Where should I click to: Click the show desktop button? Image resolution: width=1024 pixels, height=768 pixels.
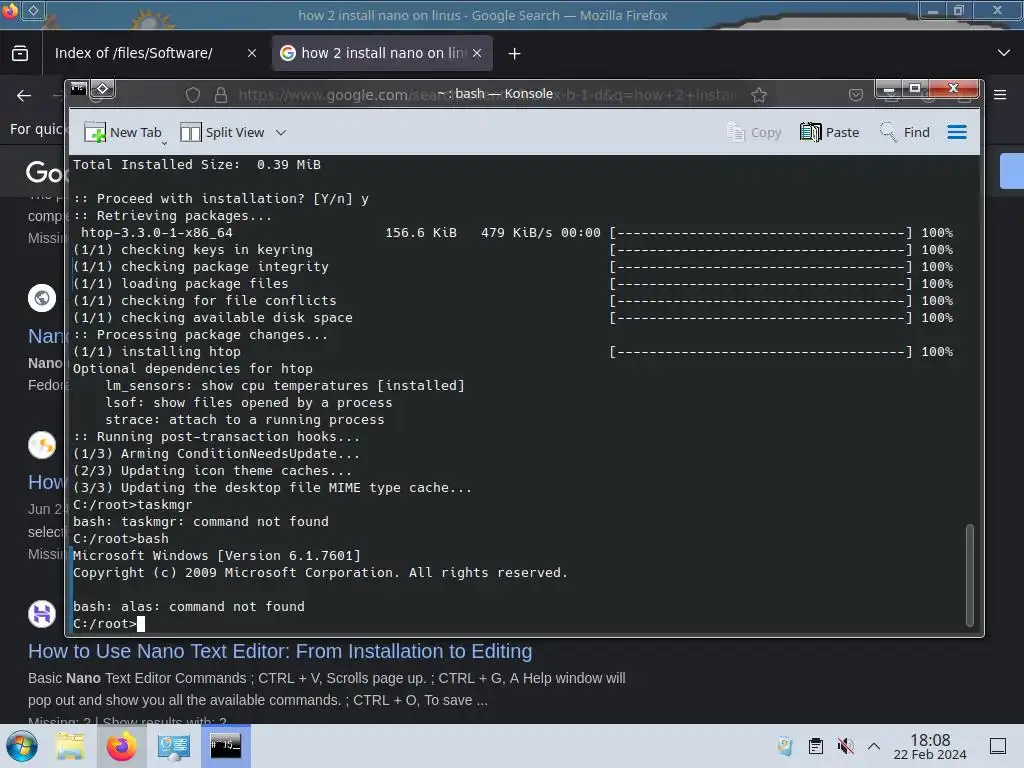click(x=998, y=746)
